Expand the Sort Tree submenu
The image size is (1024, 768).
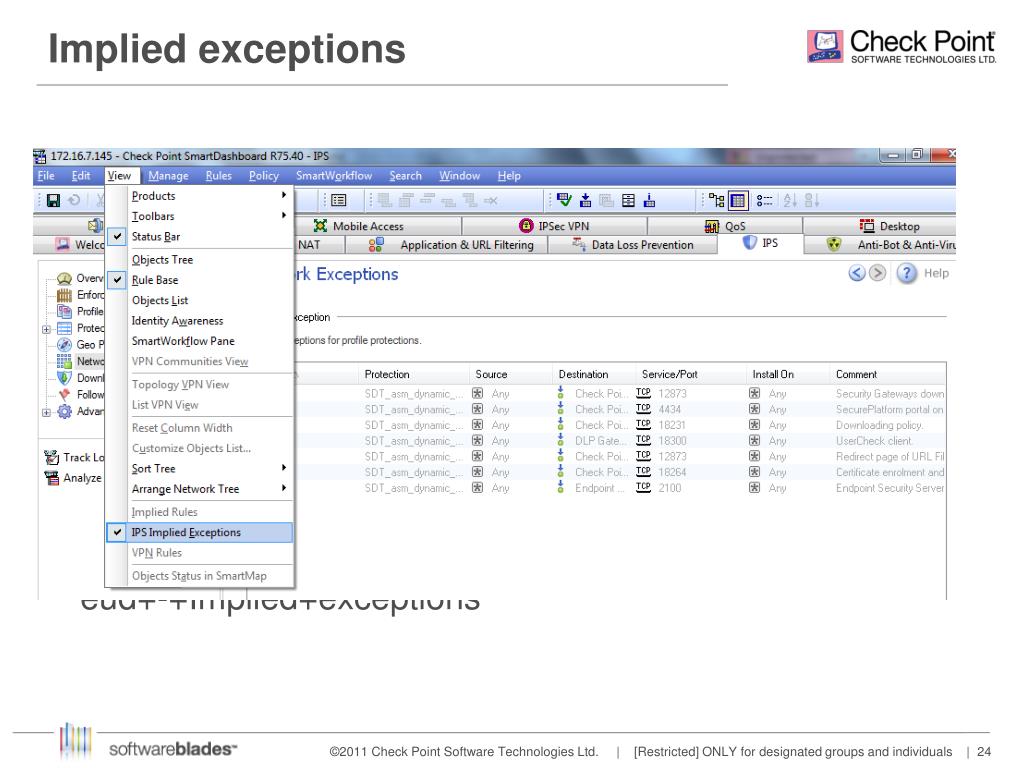pyautogui.click(x=199, y=468)
